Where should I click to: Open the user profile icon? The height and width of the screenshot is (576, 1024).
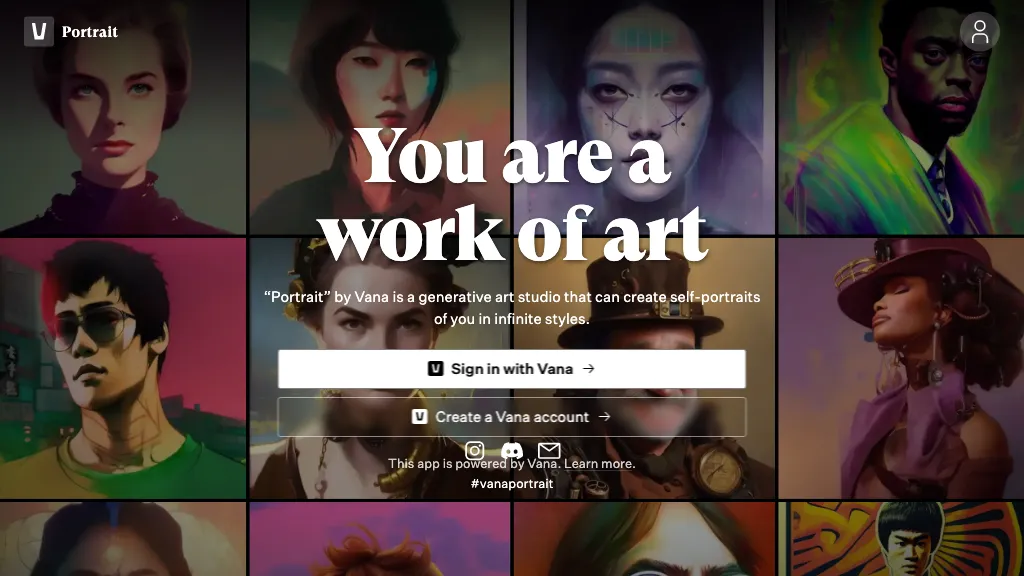point(979,32)
